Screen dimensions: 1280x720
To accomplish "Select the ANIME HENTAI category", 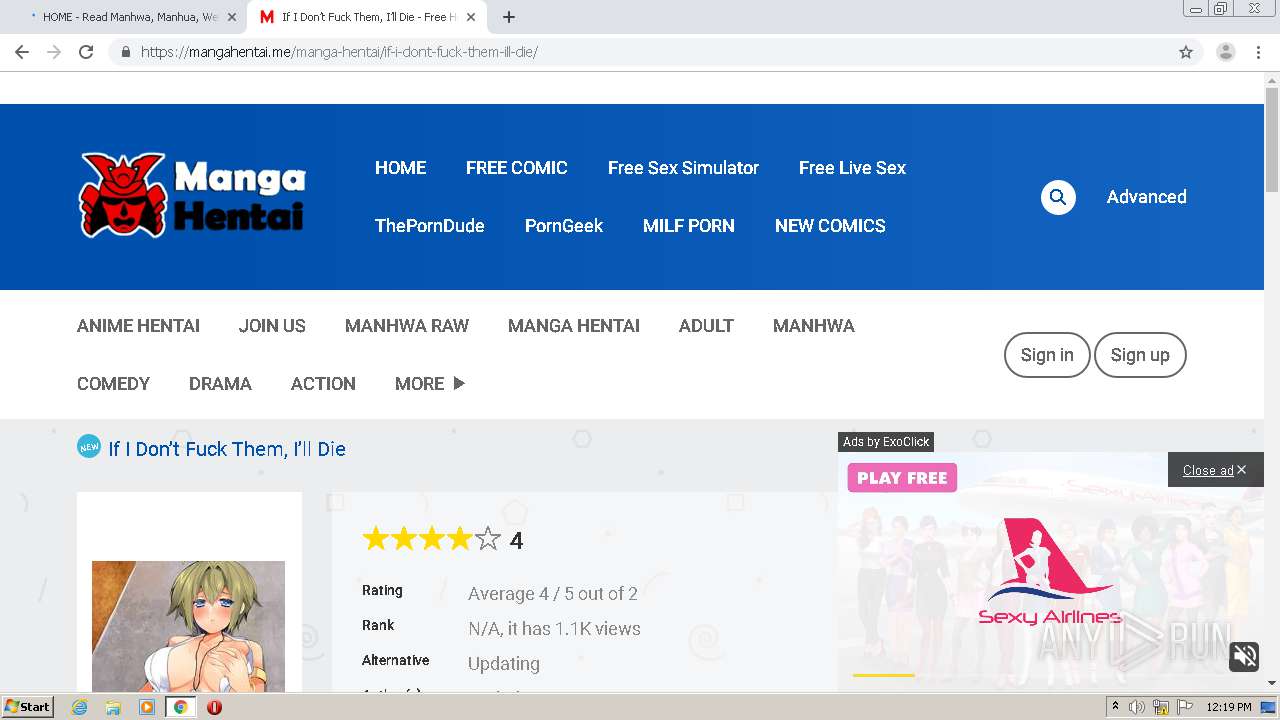I will pos(138,326).
